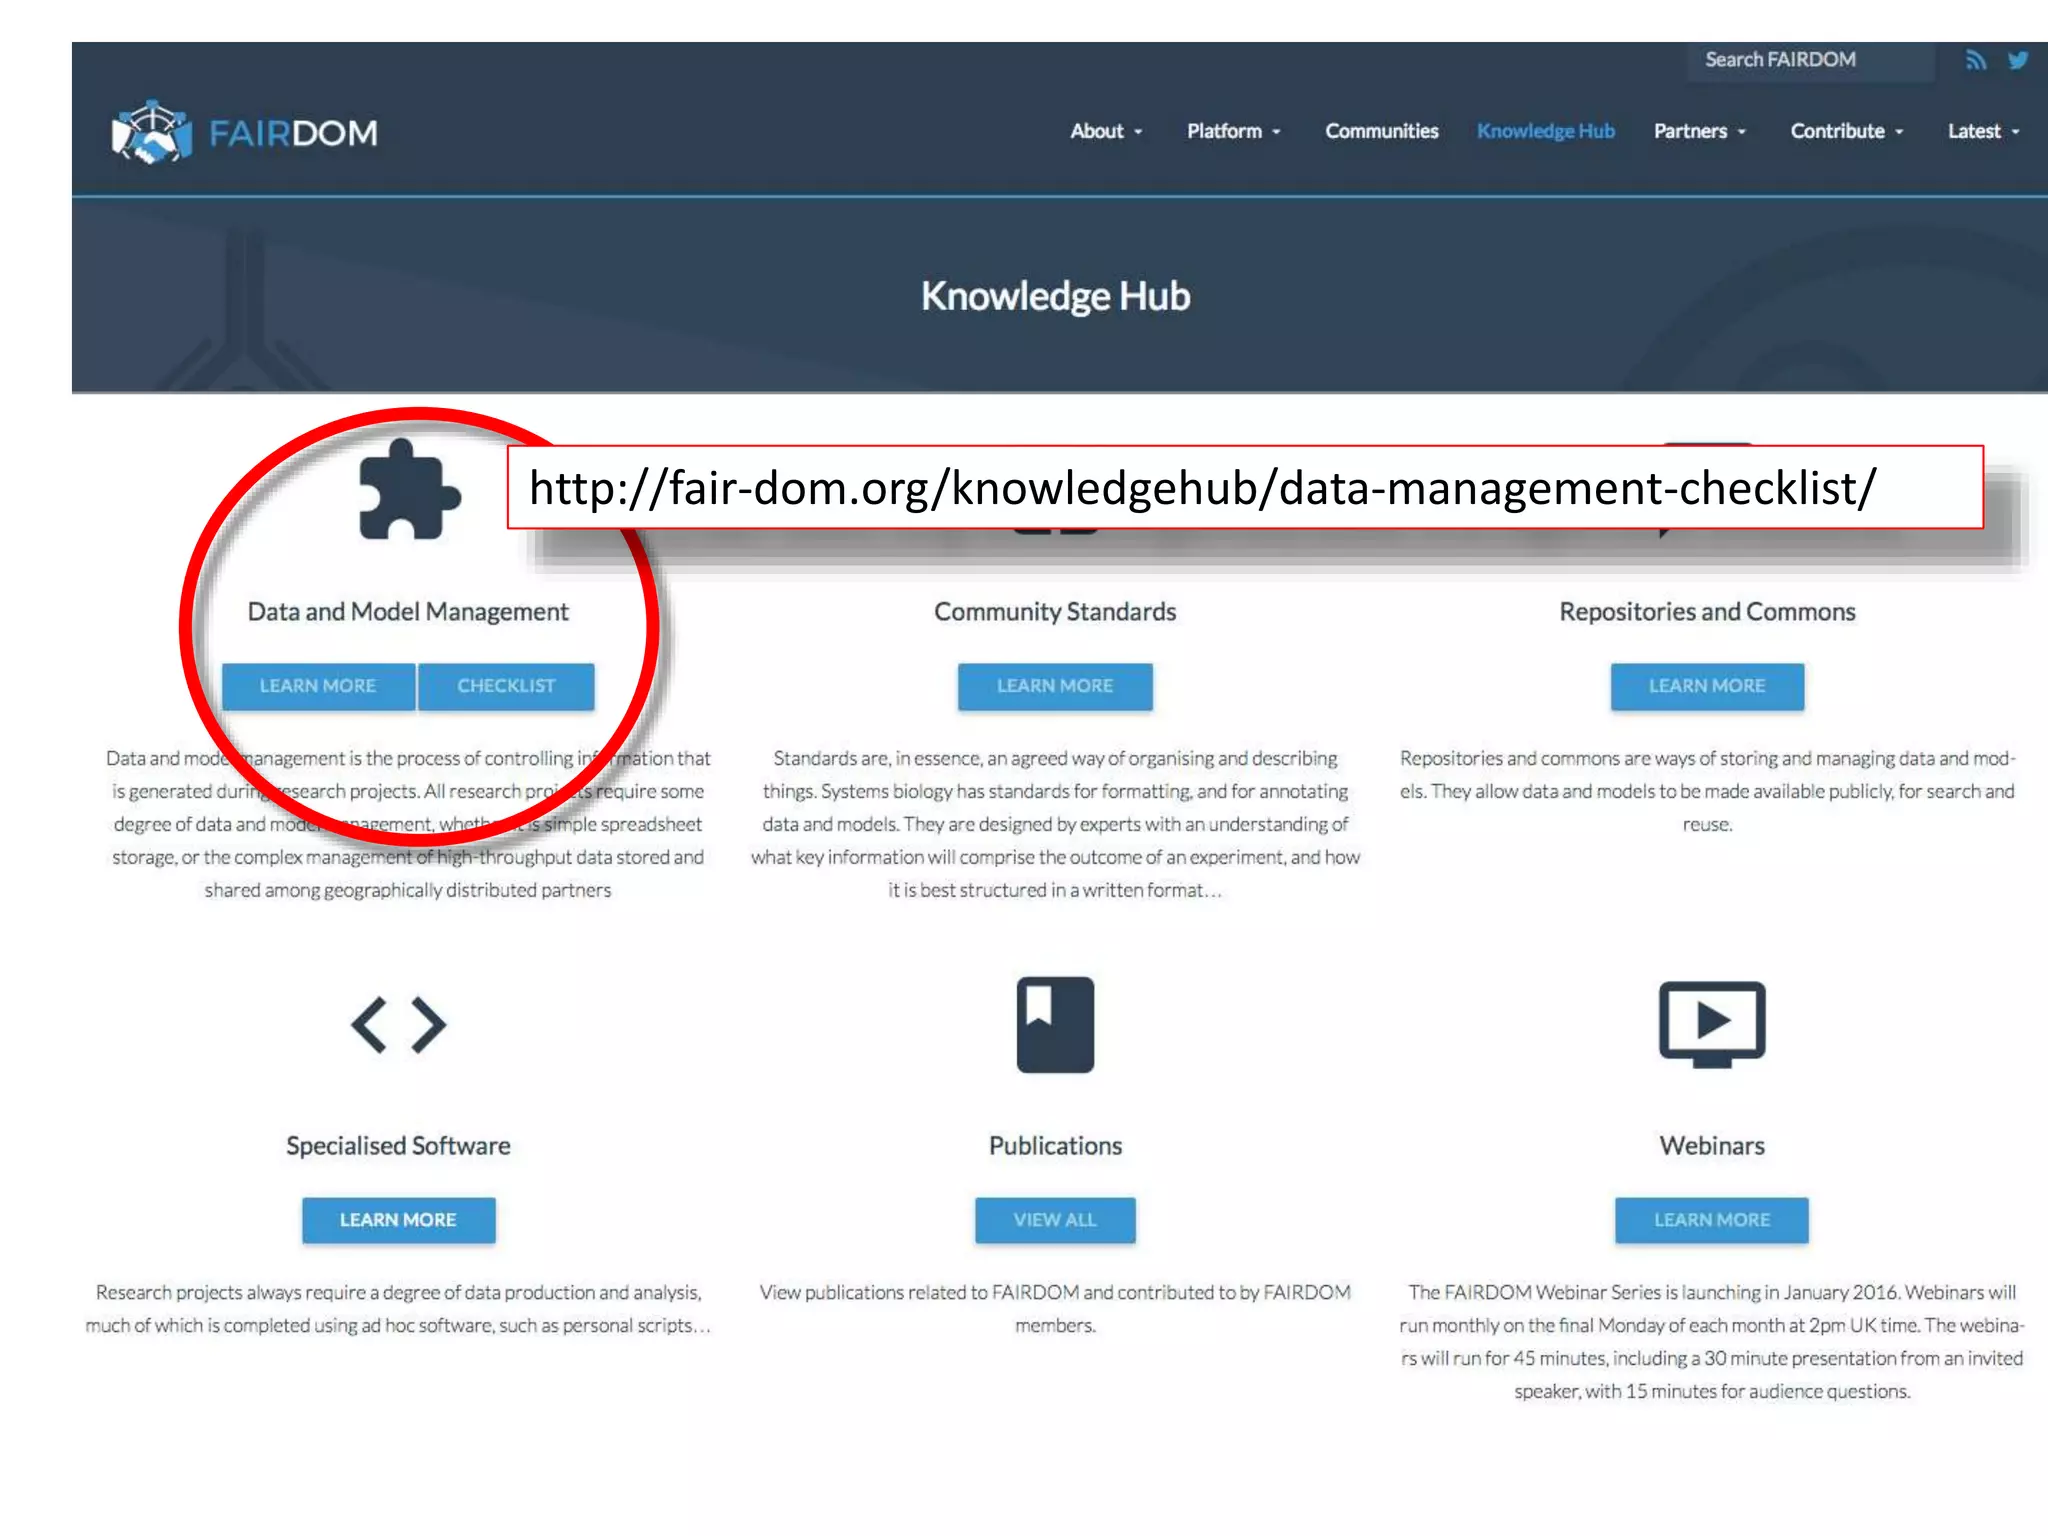Click the data-management-checklist URL text
Image resolution: width=2048 pixels, height=1536 pixels.
click(1202, 488)
